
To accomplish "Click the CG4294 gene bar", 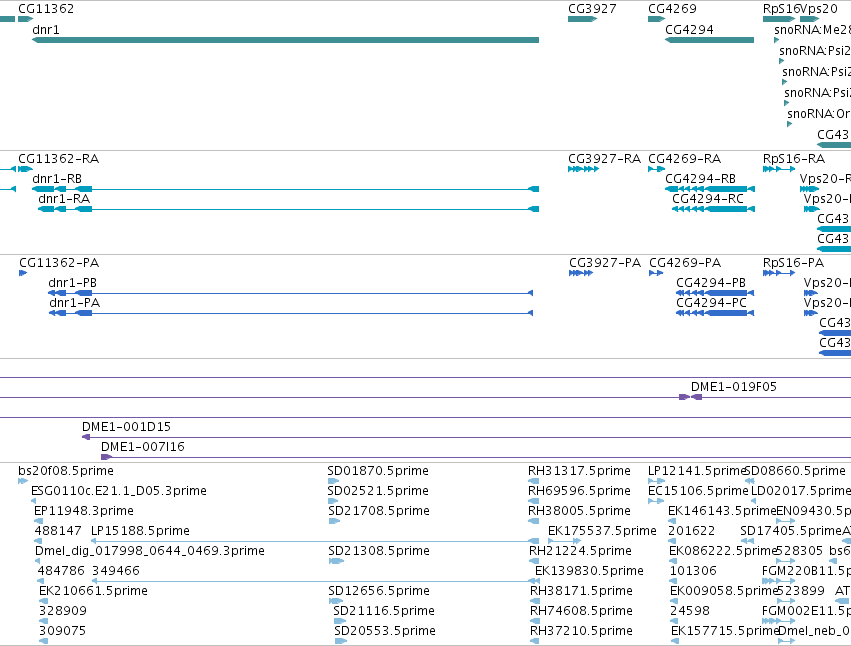I will pos(709,40).
